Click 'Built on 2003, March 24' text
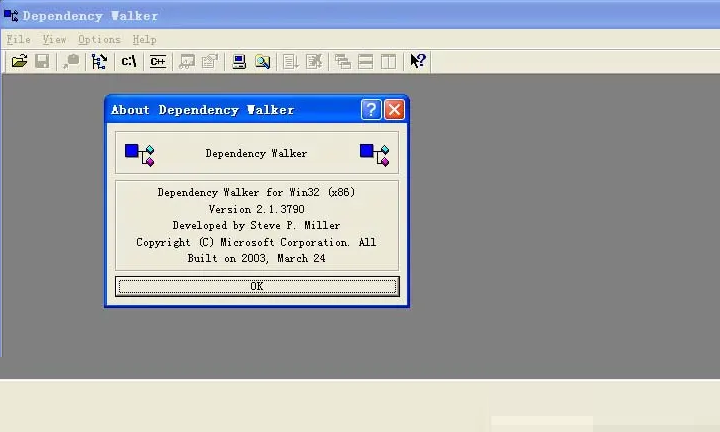Screen dimensions: 720x432 [x=256, y=258]
